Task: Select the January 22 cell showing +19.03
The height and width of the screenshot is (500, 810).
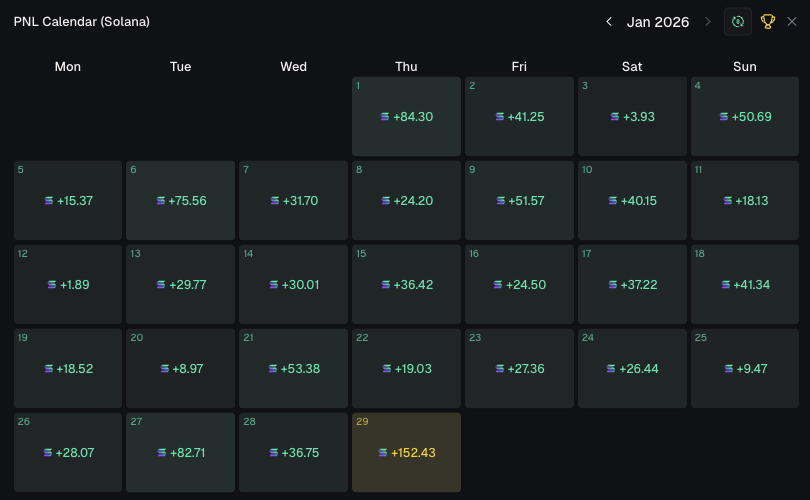Action: [406, 368]
